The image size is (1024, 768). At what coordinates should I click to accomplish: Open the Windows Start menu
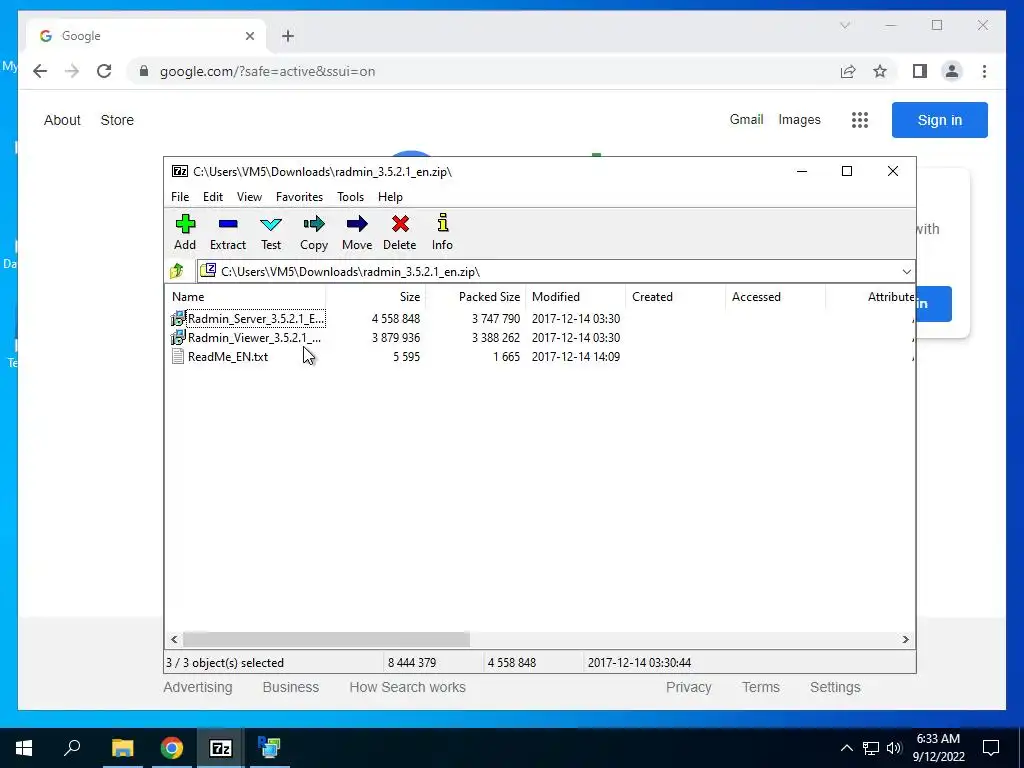click(x=24, y=748)
